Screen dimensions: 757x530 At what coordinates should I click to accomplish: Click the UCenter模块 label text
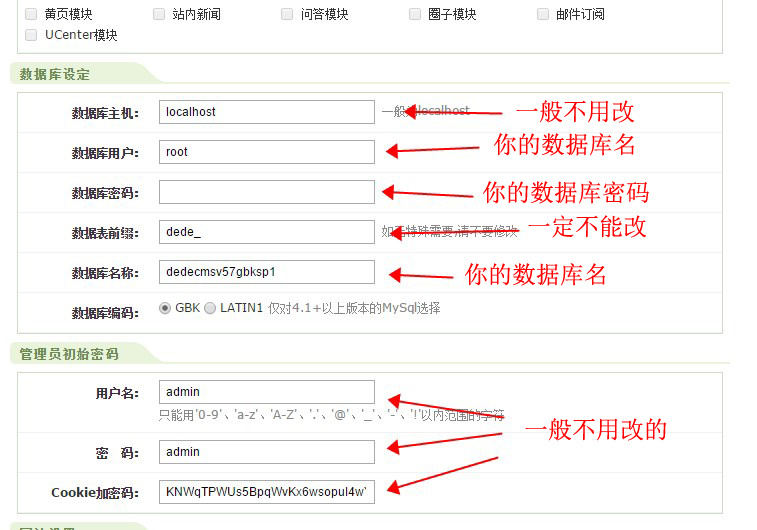click(81, 35)
